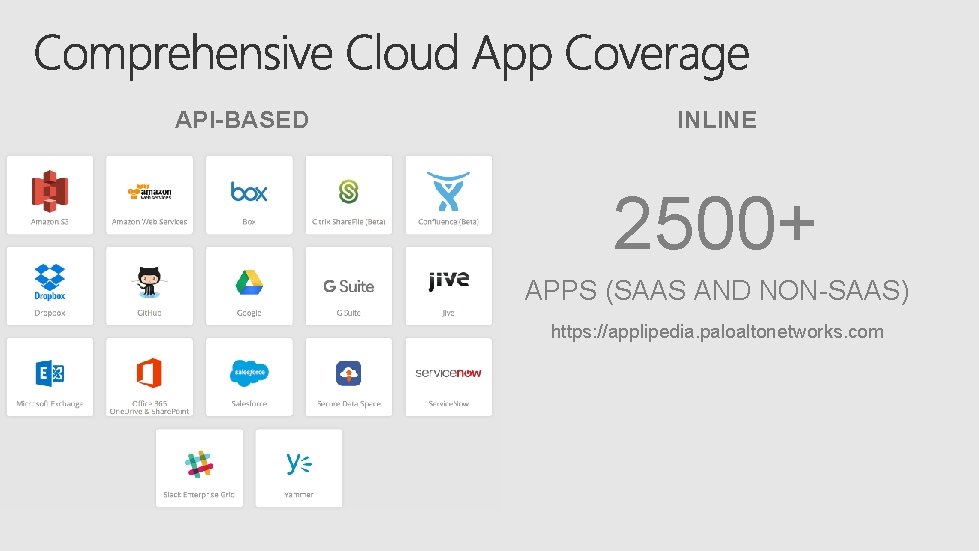Select the 2500+ number text
The image size is (979, 551).
pos(714,223)
